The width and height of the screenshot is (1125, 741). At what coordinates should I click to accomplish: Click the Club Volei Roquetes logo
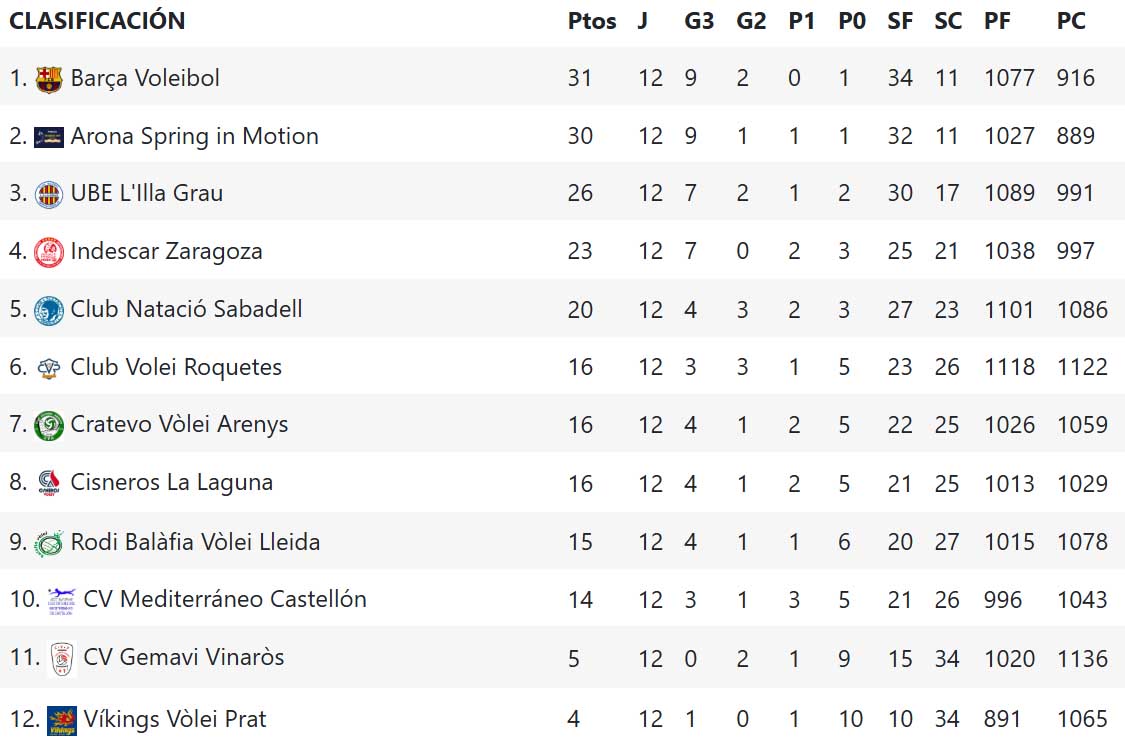pyautogui.click(x=48, y=368)
